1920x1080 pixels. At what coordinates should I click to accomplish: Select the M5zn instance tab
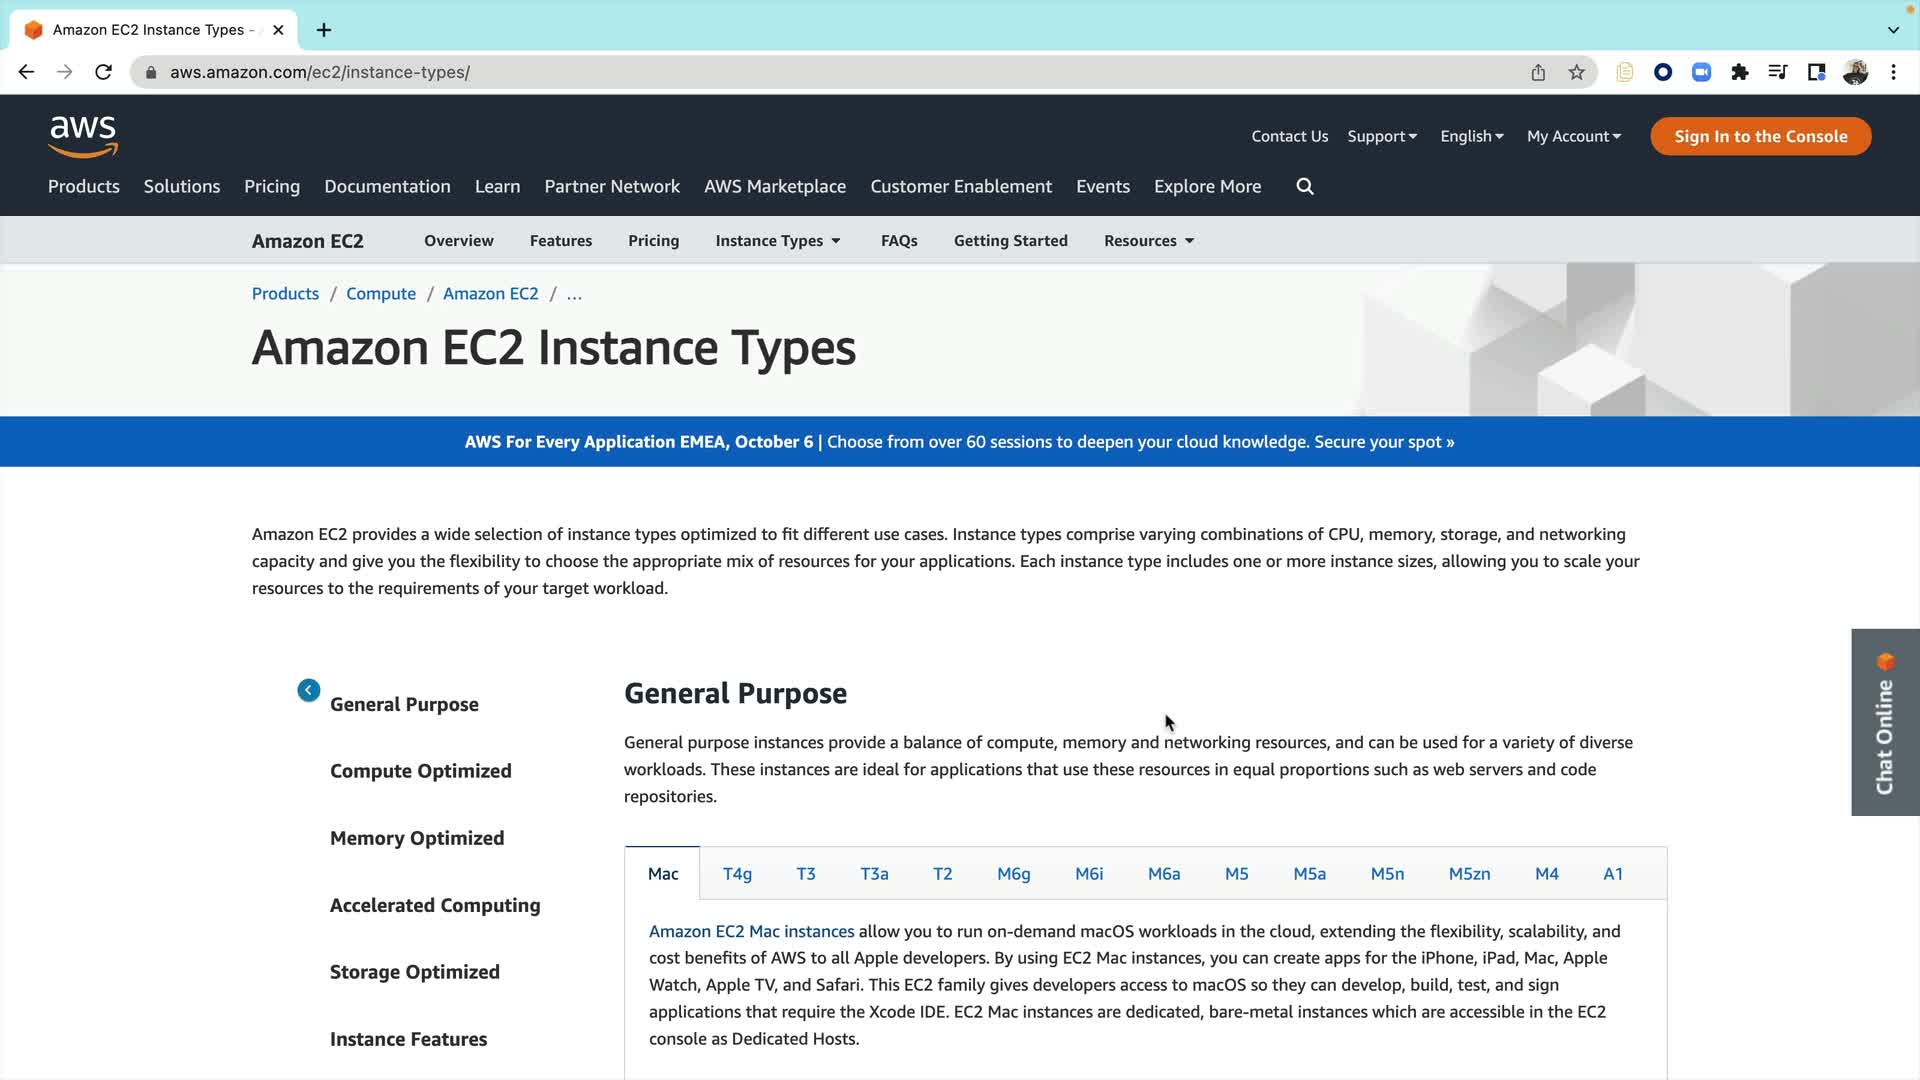[1469, 874]
